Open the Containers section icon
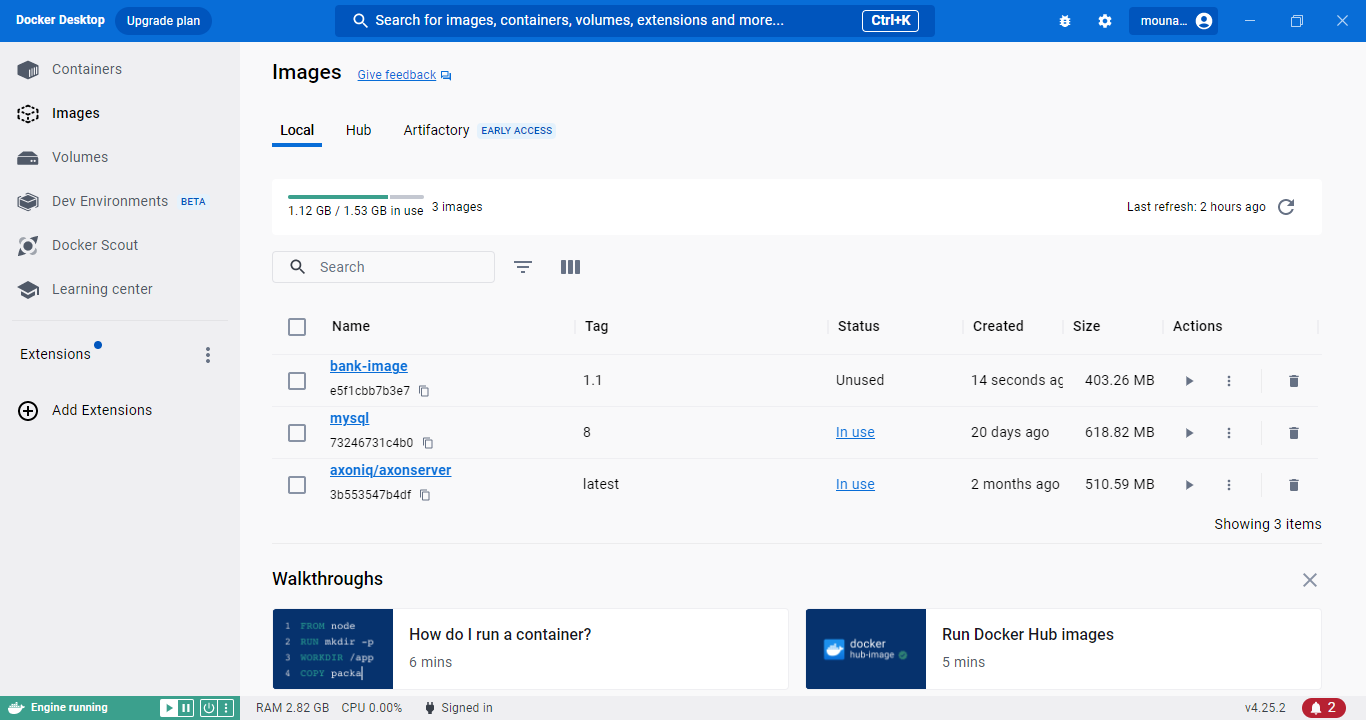The image size is (1366, 720). 28,70
